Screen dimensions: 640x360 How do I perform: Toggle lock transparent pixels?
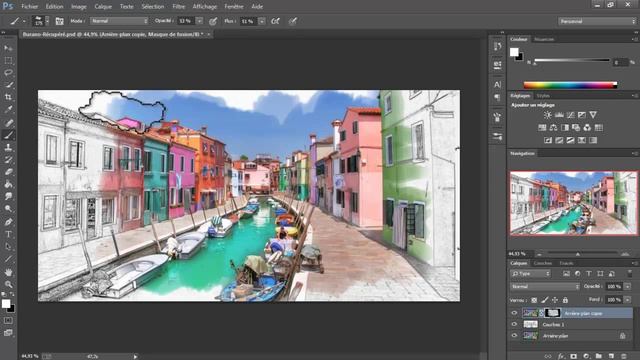click(534, 300)
